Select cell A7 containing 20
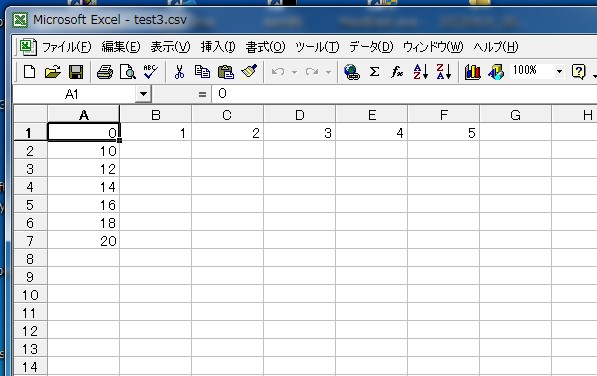 (x=83, y=241)
